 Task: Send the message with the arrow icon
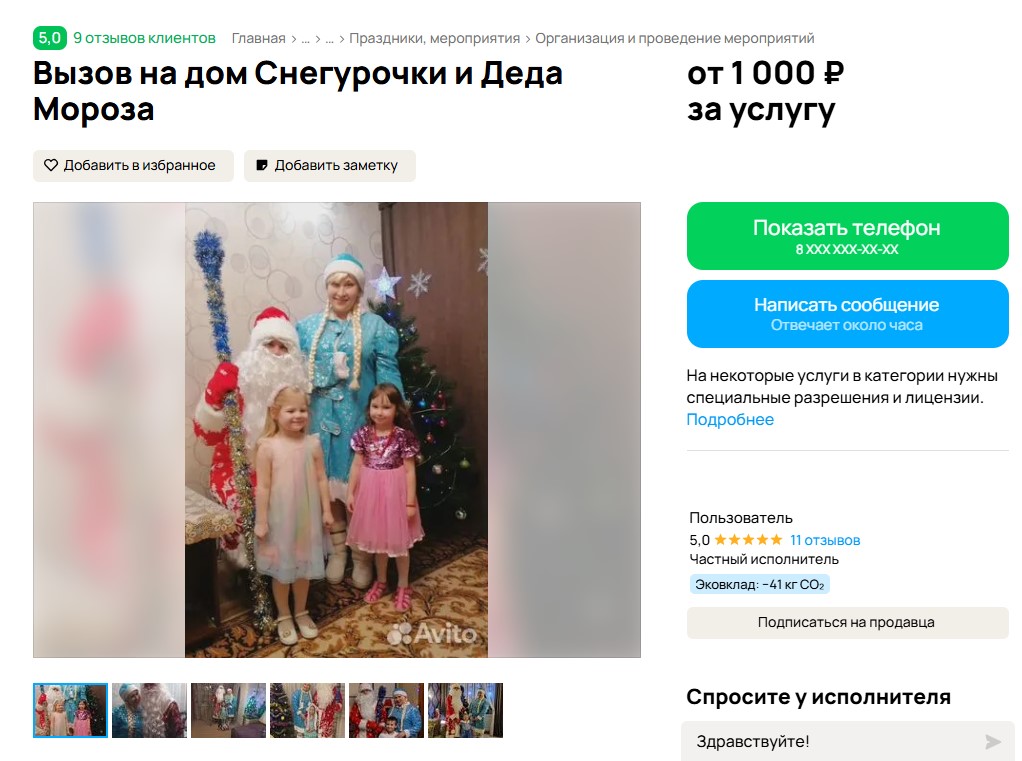992,741
